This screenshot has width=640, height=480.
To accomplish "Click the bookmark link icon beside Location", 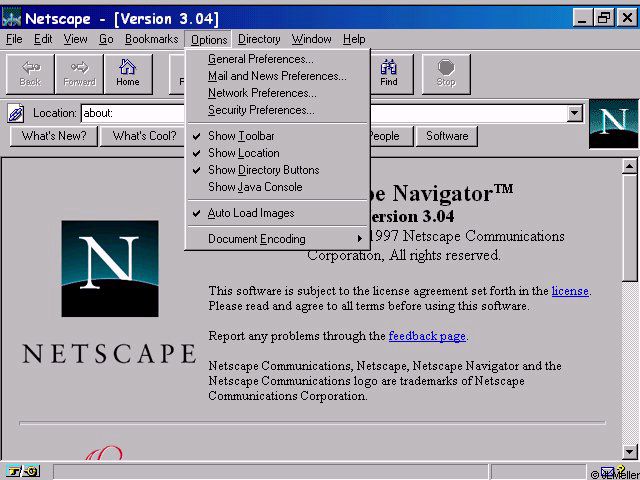I will [16, 113].
